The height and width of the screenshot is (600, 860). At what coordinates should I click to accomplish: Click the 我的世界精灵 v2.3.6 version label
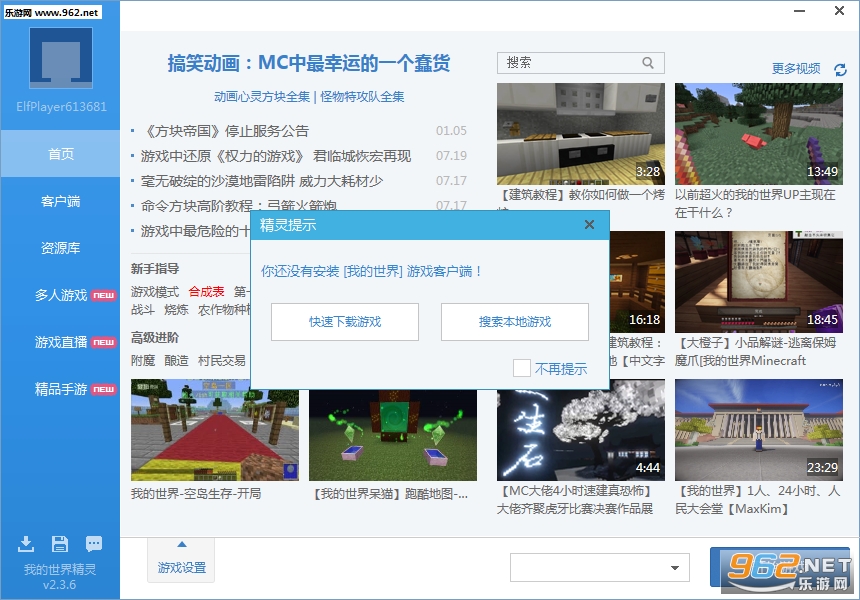coord(60,576)
